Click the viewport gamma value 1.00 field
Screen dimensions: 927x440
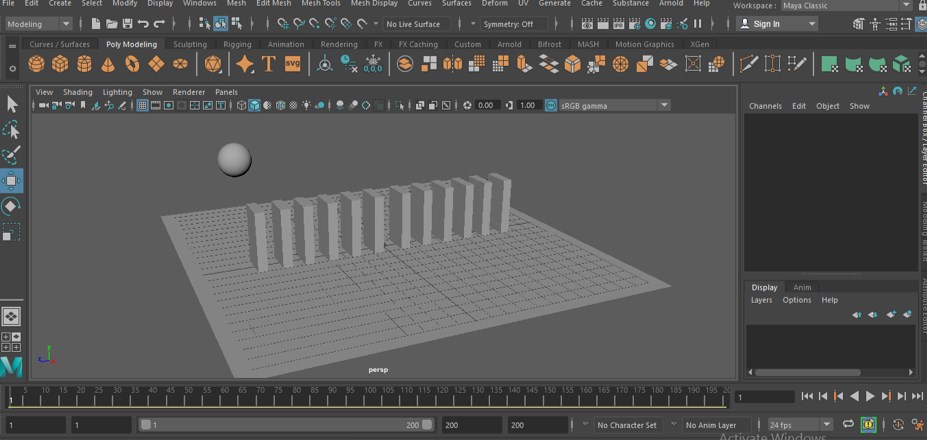tap(527, 105)
